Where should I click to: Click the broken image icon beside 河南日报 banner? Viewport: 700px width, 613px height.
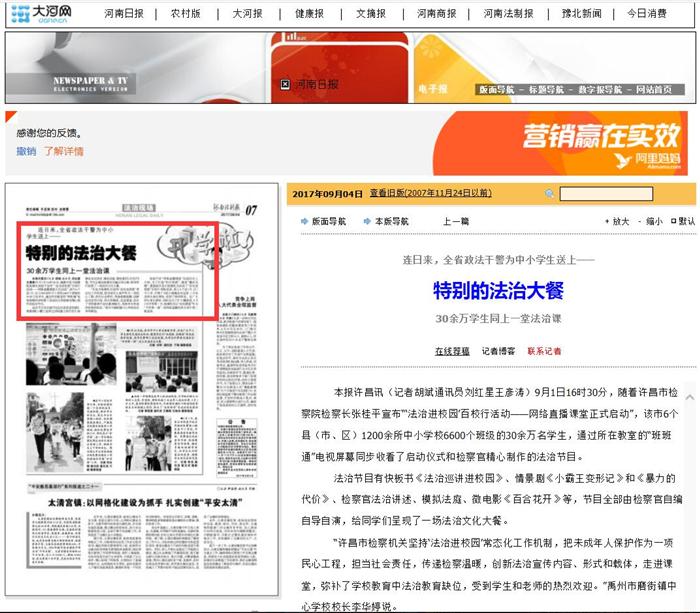pyautogui.click(x=285, y=84)
